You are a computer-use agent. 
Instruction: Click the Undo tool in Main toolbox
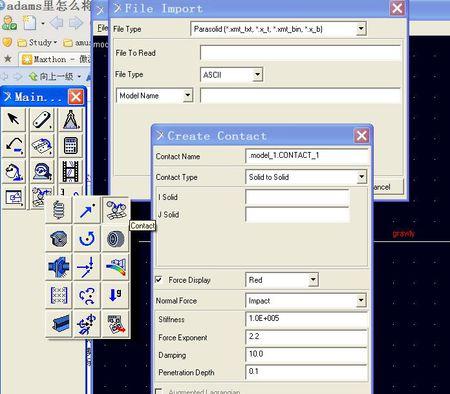[x=14, y=146]
